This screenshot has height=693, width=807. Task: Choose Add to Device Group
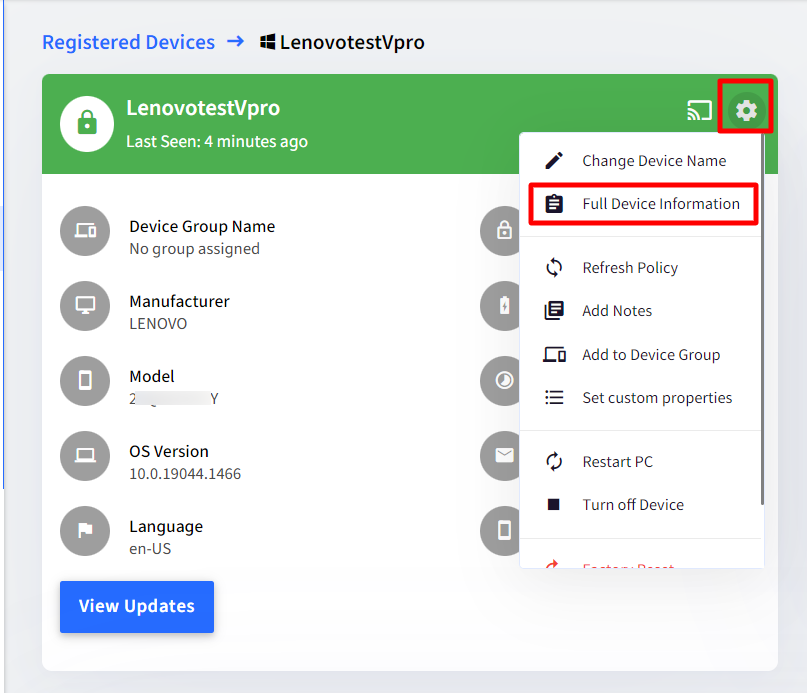(641, 355)
